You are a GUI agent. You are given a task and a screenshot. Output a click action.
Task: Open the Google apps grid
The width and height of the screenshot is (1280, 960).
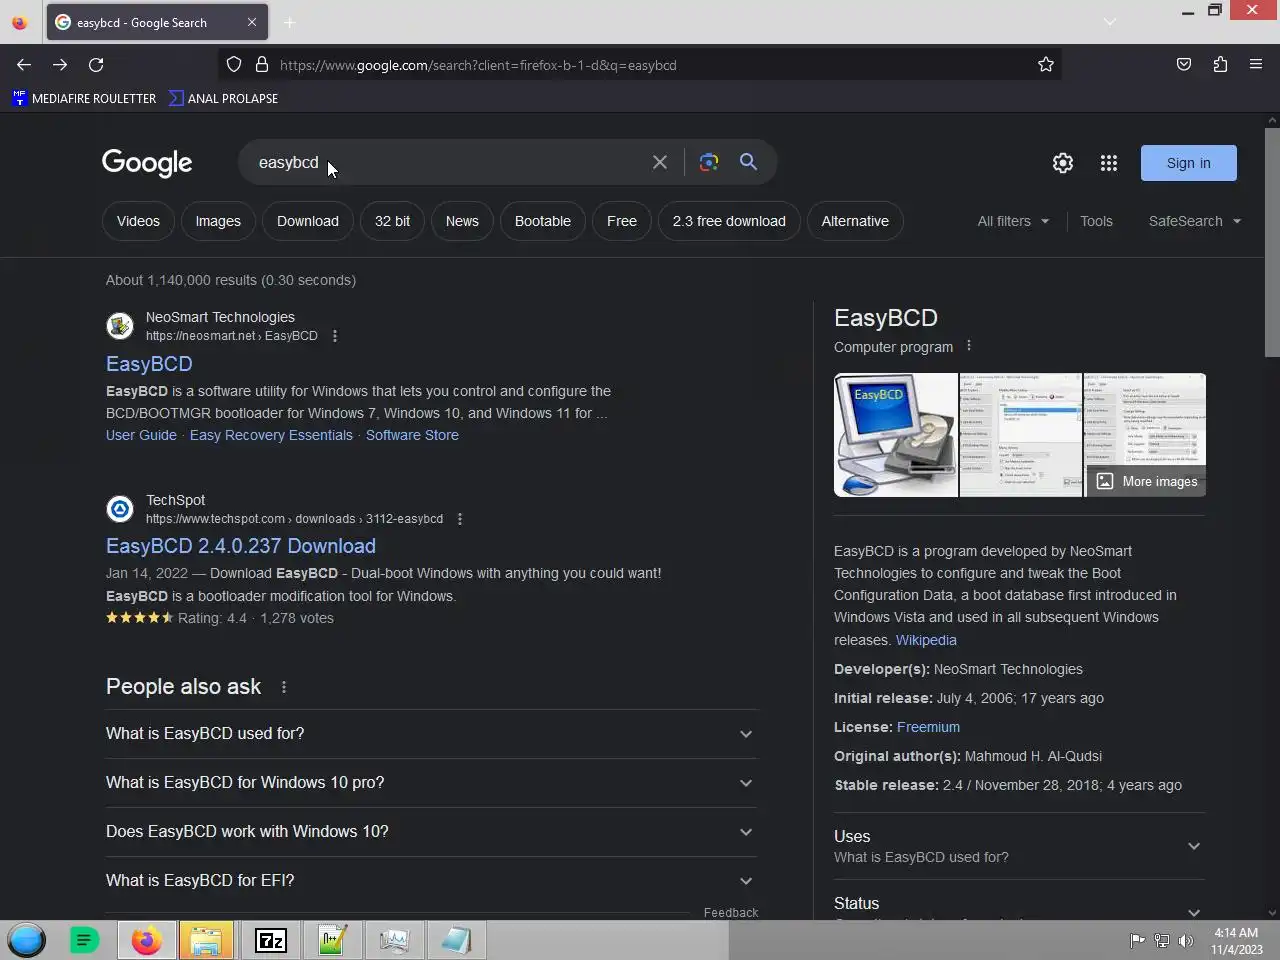coord(1109,163)
